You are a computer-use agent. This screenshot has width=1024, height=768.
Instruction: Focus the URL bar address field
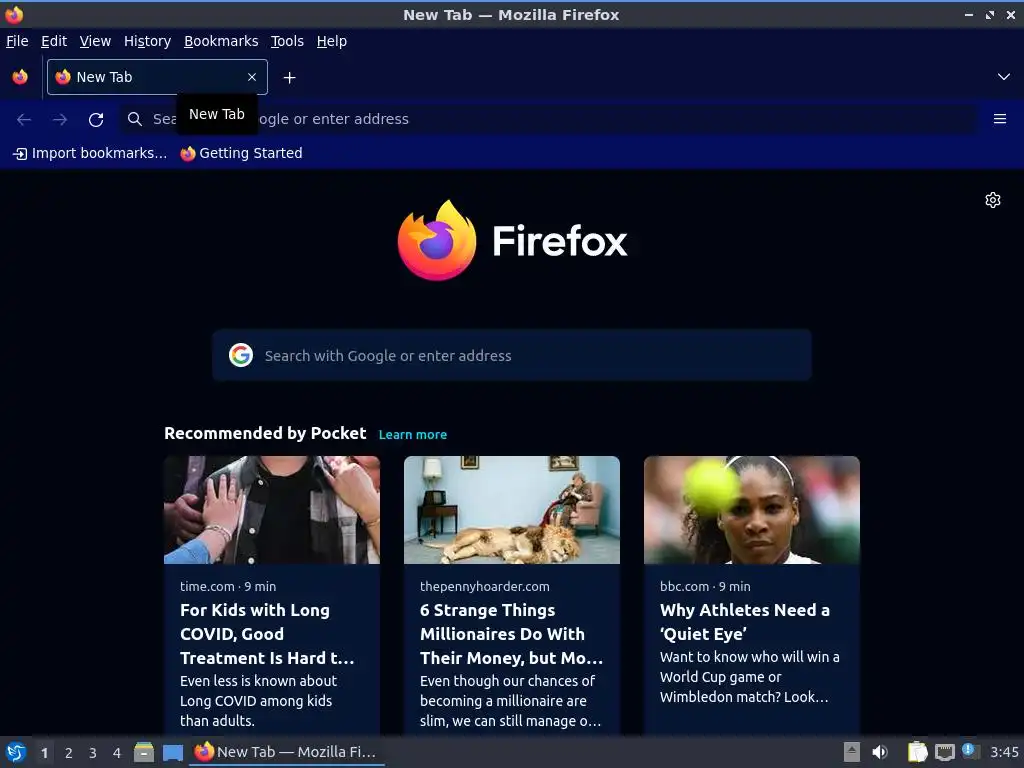(x=547, y=119)
